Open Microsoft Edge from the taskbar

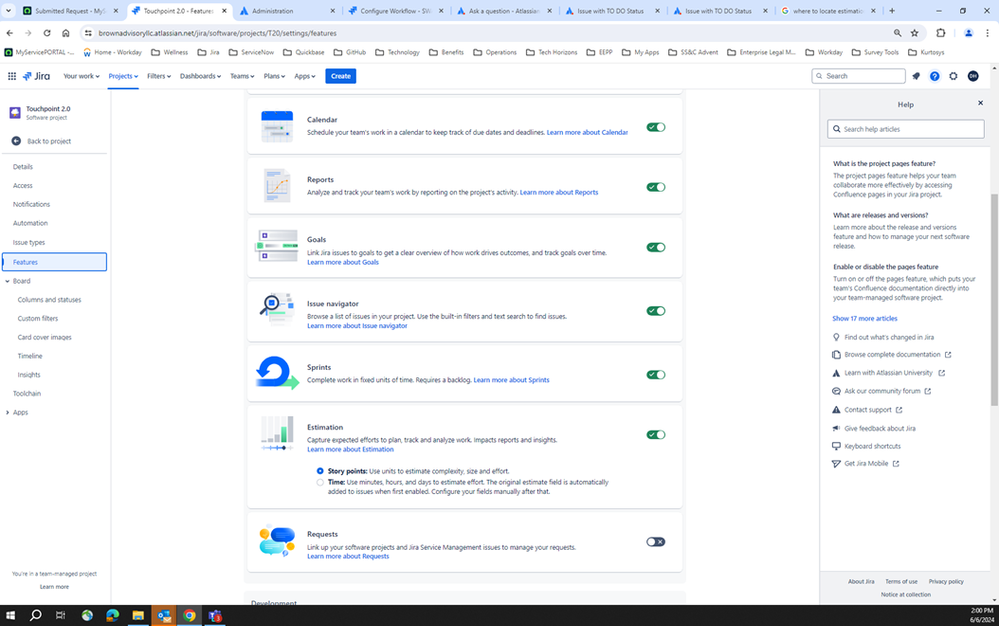pos(113,615)
